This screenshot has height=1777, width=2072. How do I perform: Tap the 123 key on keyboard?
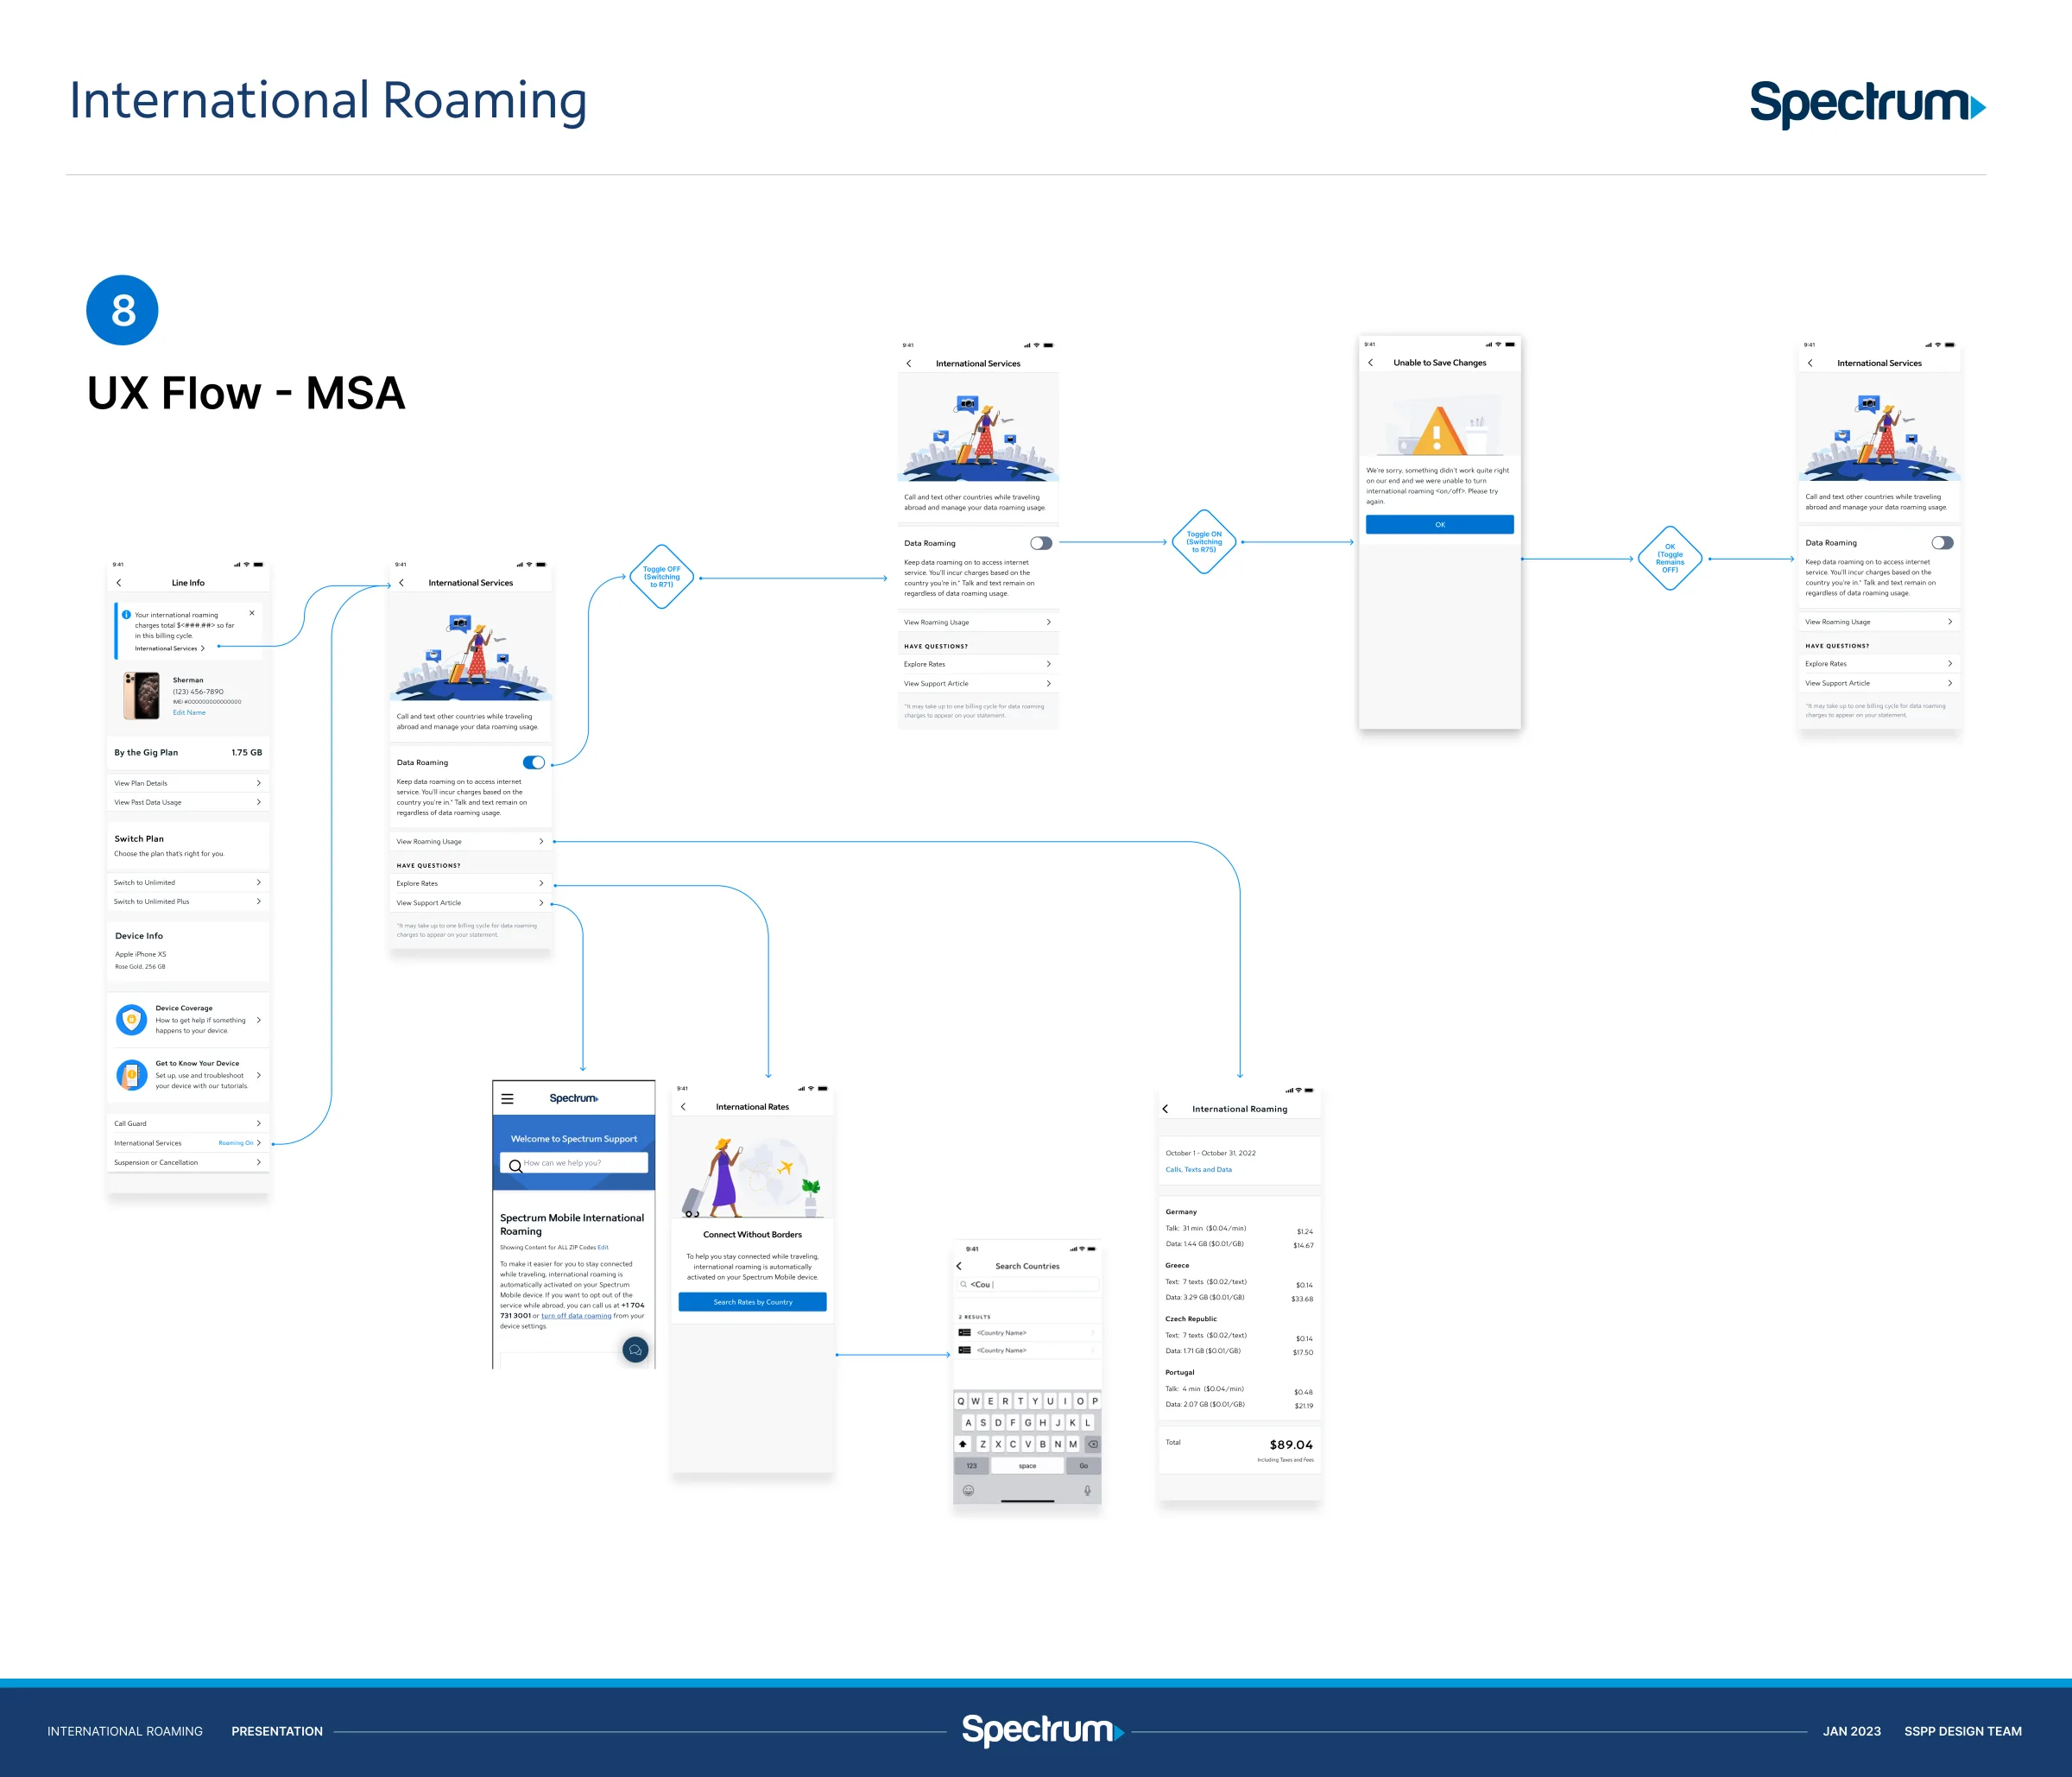971,1466
